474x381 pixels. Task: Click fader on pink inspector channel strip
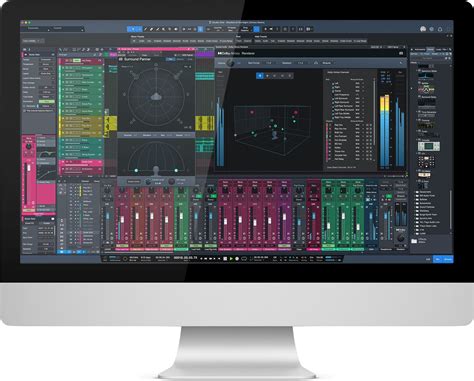tap(29, 168)
